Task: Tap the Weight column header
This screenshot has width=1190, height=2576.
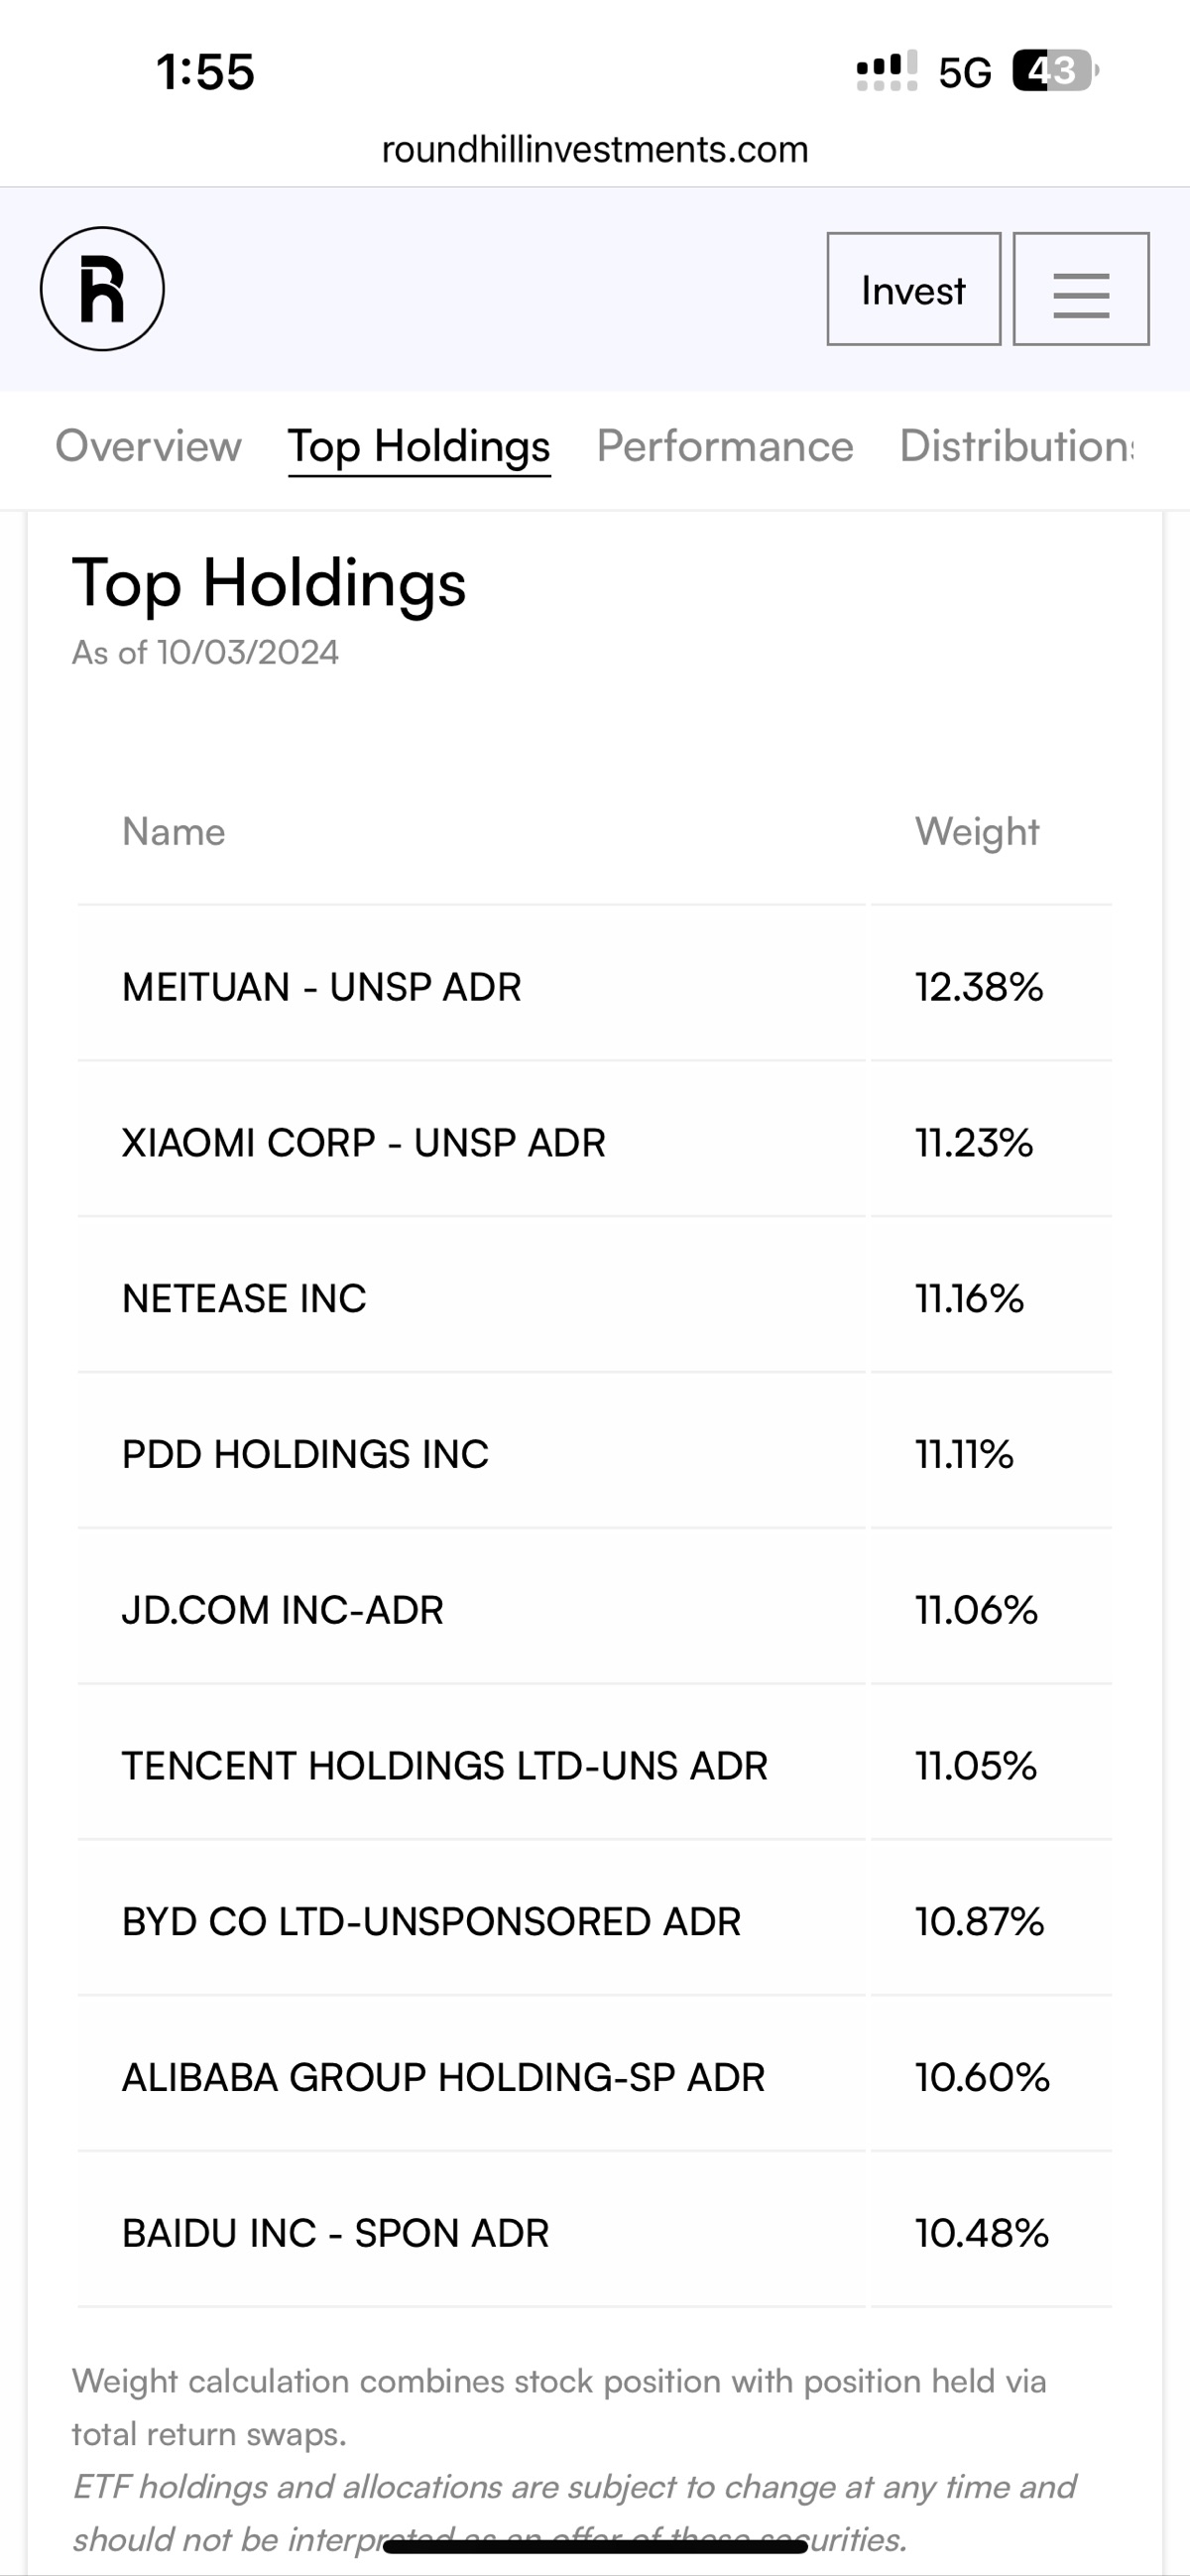Action: pos(977,832)
